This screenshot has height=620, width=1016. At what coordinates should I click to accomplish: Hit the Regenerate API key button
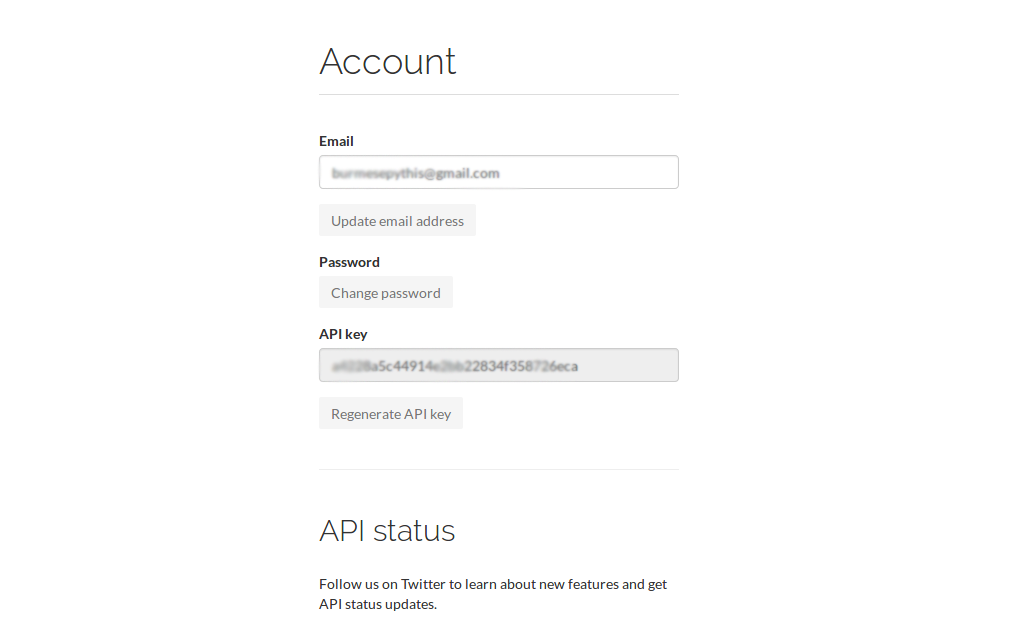pyautogui.click(x=391, y=414)
